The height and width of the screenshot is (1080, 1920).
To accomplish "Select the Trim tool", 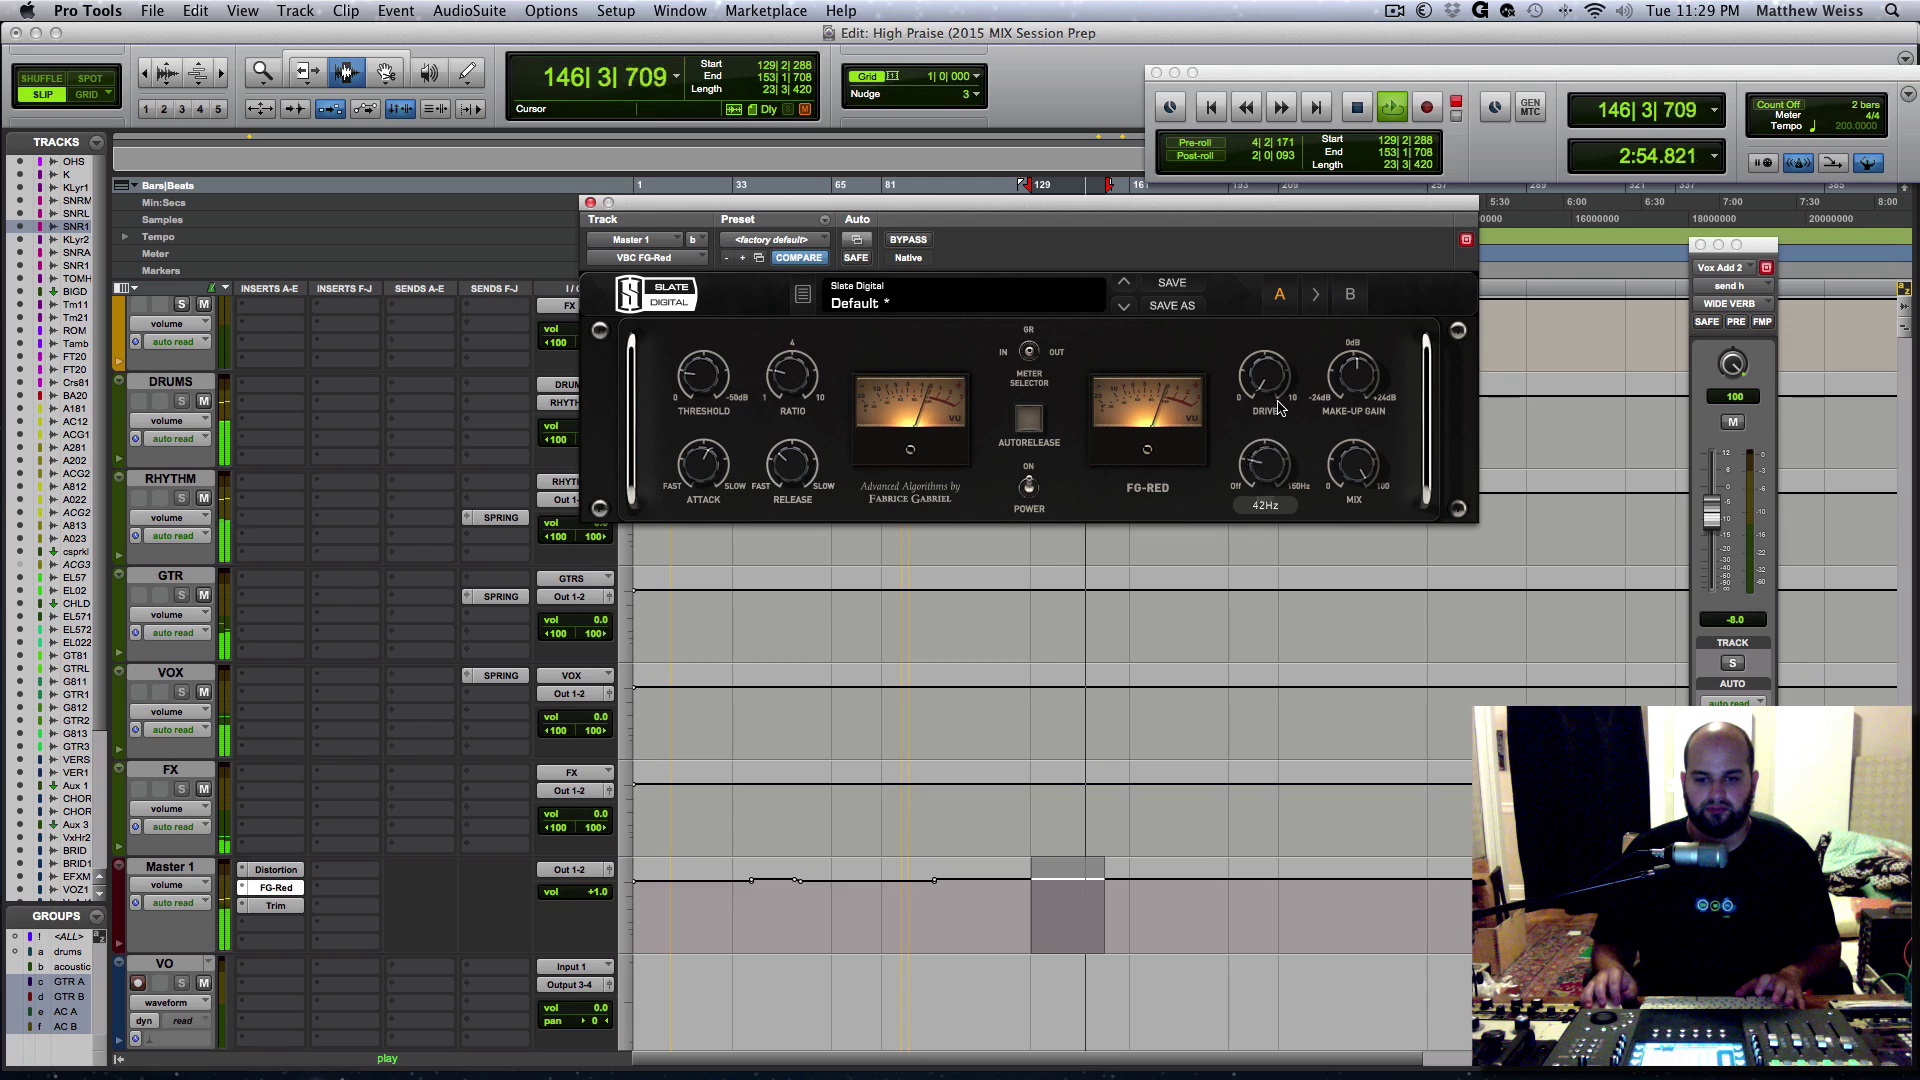I will [306, 72].
